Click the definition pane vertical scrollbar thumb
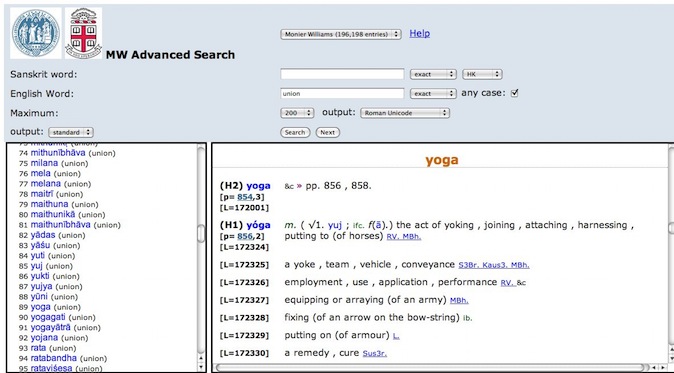The image size is (674, 373). pos(671,228)
